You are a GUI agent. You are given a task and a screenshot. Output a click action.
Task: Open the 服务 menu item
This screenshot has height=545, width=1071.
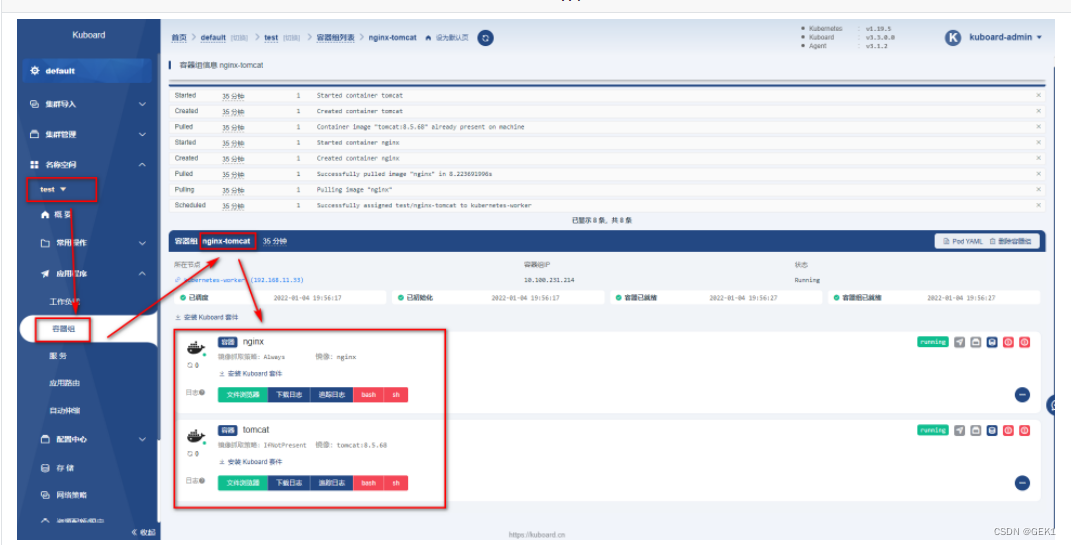(59, 357)
